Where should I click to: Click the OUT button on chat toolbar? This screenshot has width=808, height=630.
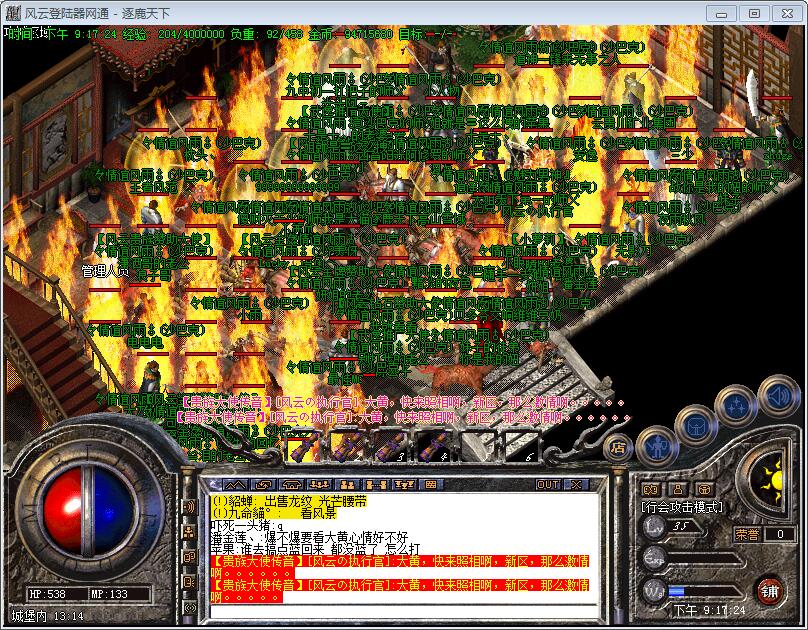(548, 484)
